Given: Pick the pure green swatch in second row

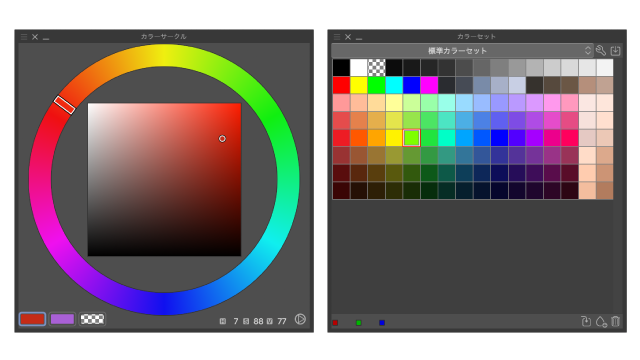Looking at the screenshot, I should [x=376, y=85].
